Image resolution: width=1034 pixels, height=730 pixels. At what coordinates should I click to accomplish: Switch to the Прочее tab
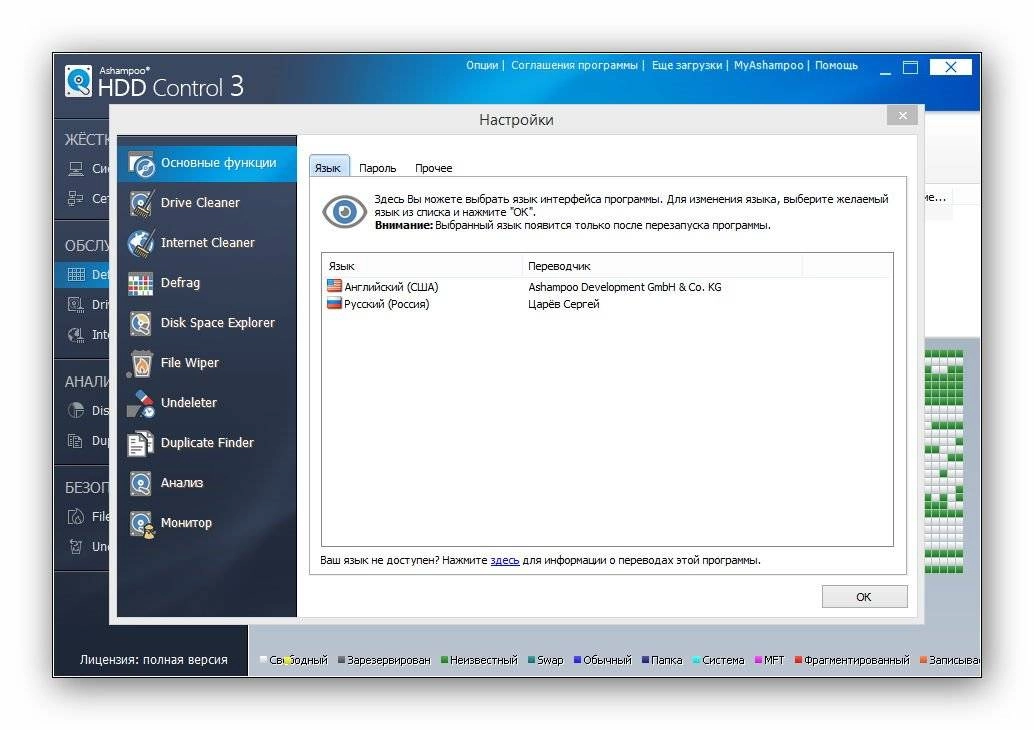(433, 168)
